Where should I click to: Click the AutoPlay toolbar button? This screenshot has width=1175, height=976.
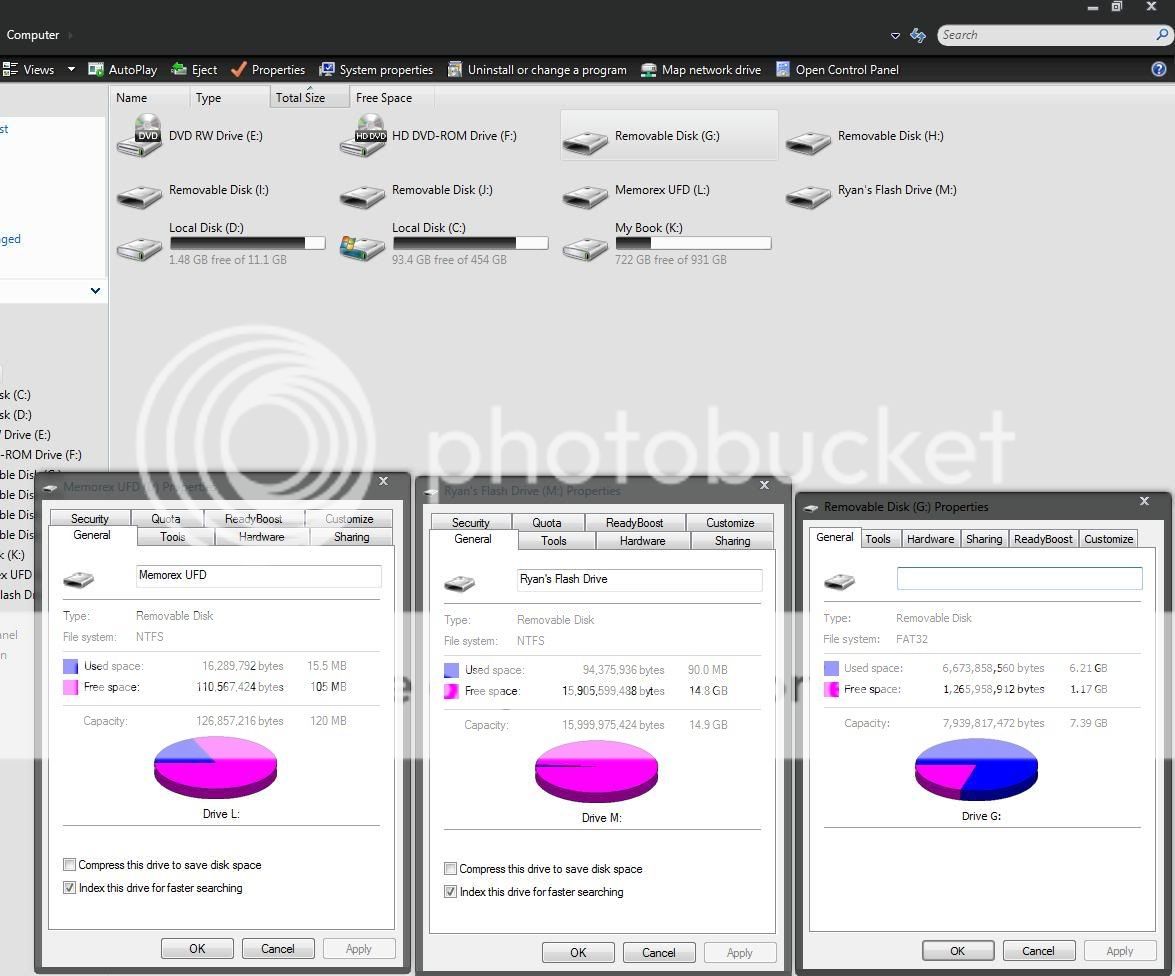tap(122, 70)
